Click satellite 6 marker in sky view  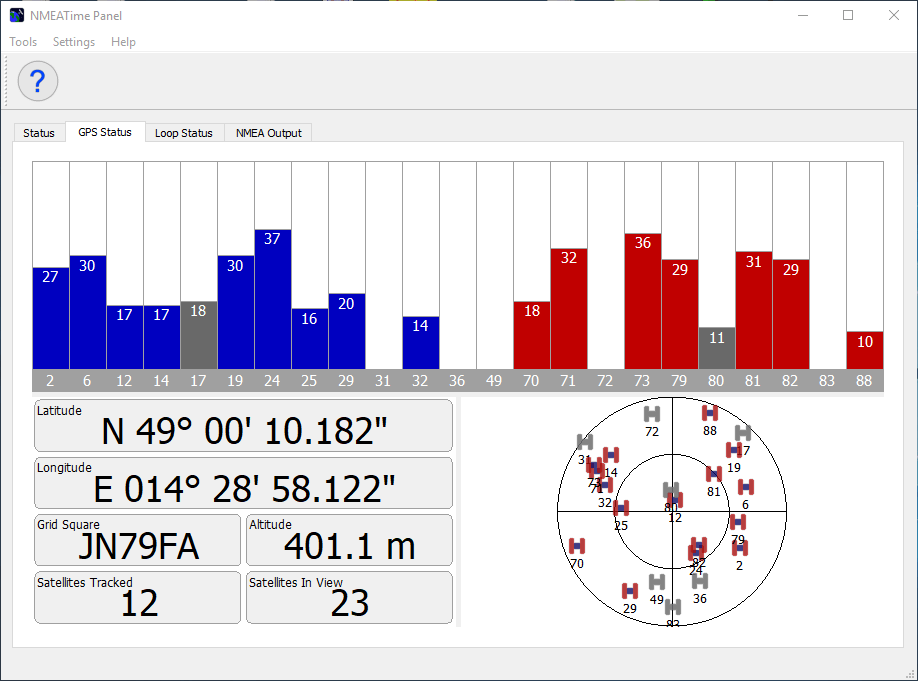pos(746,487)
